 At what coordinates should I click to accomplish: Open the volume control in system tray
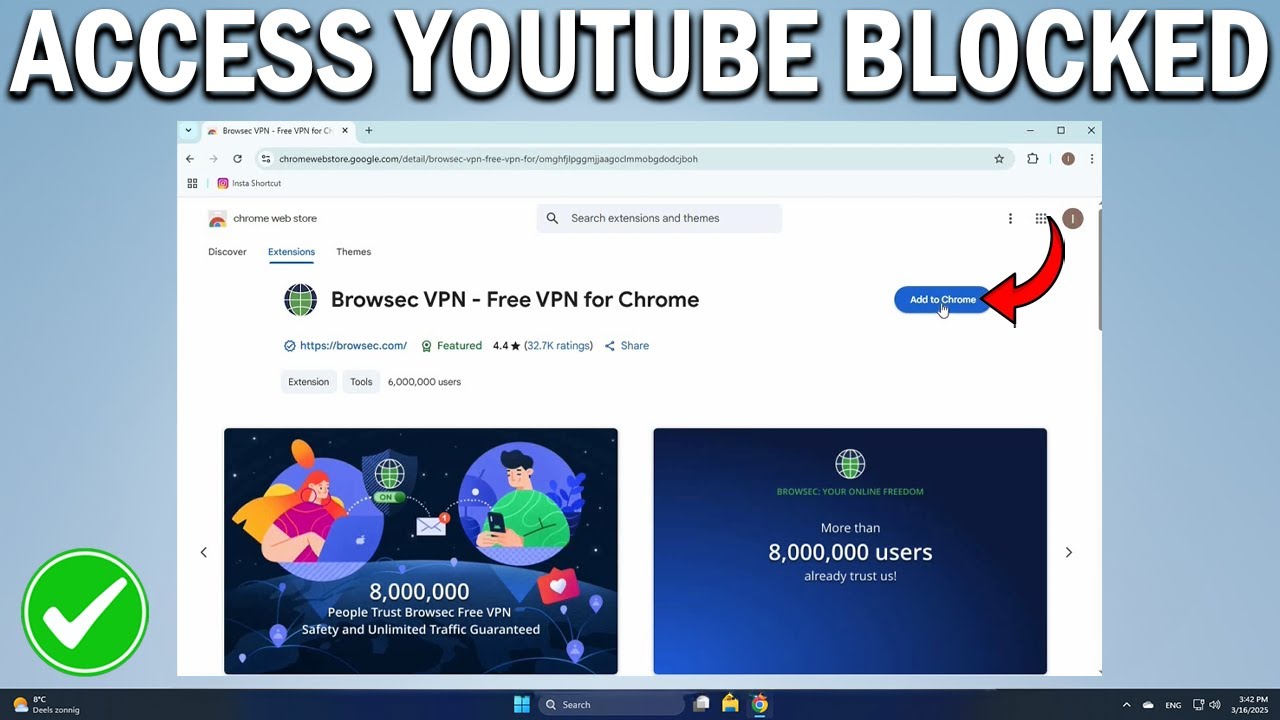[1214, 704]
